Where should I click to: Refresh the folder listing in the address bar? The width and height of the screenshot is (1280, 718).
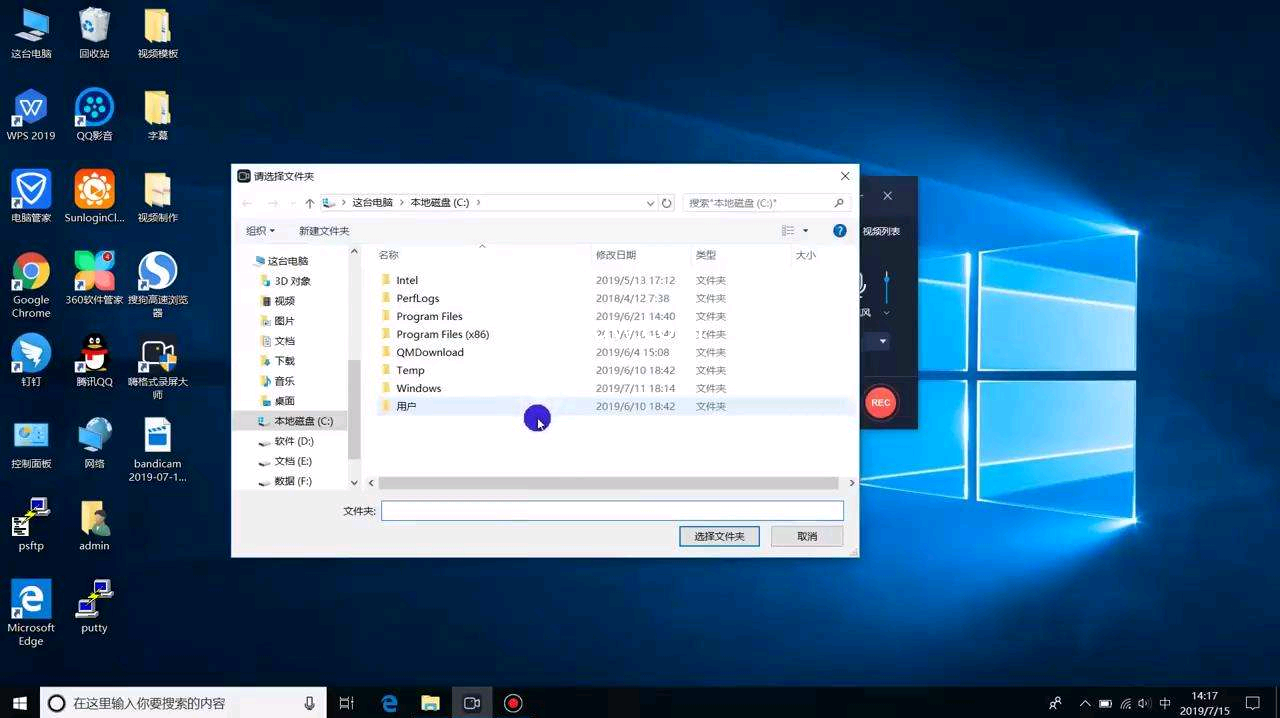click(667, 203)
